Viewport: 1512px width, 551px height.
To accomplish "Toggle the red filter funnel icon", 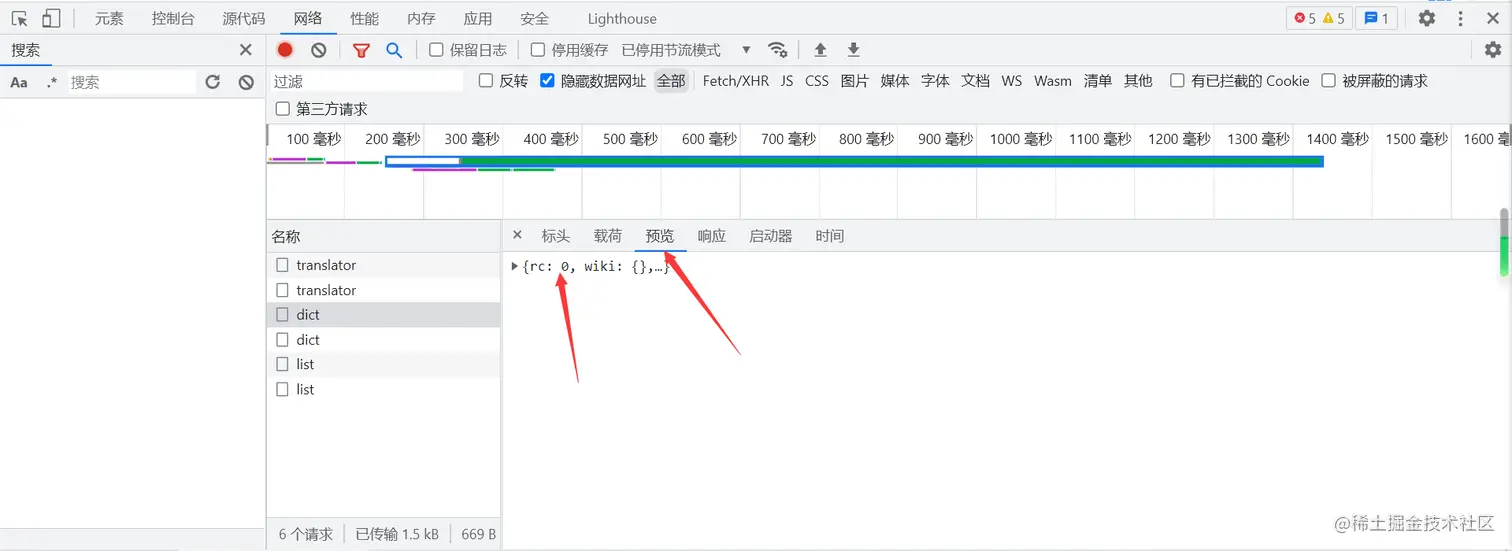I will click(x=361, y=50).
